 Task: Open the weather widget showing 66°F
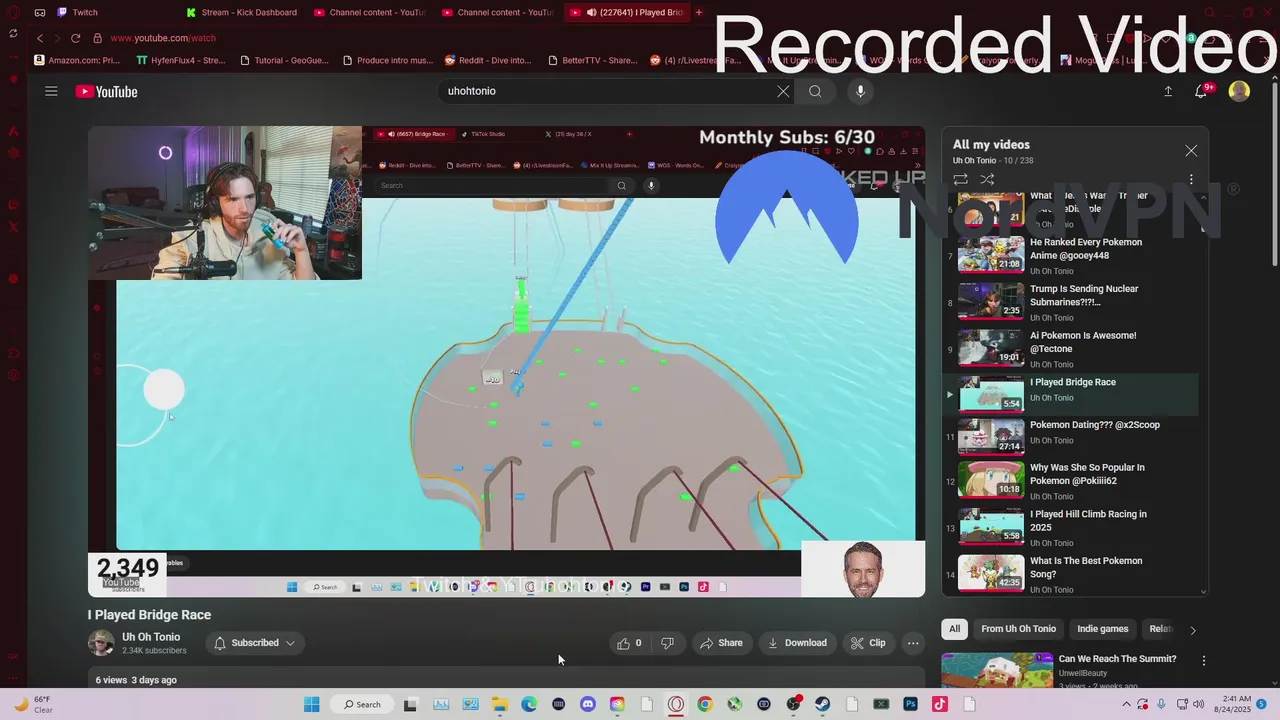coord(34,704)
